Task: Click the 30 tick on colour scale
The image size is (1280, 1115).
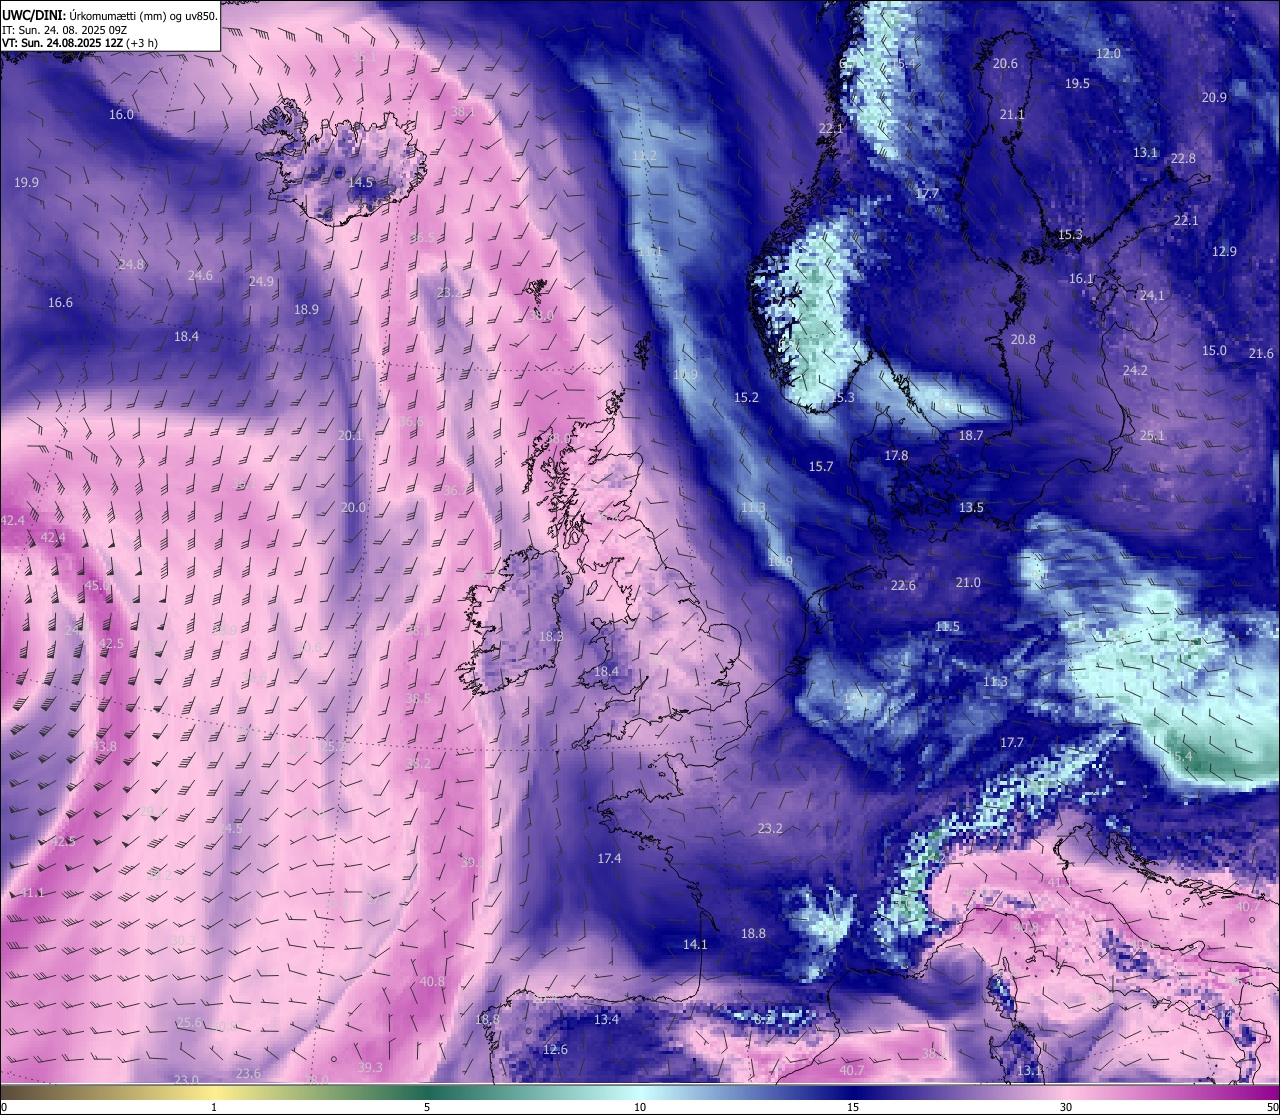Action: point(1066,1107)
